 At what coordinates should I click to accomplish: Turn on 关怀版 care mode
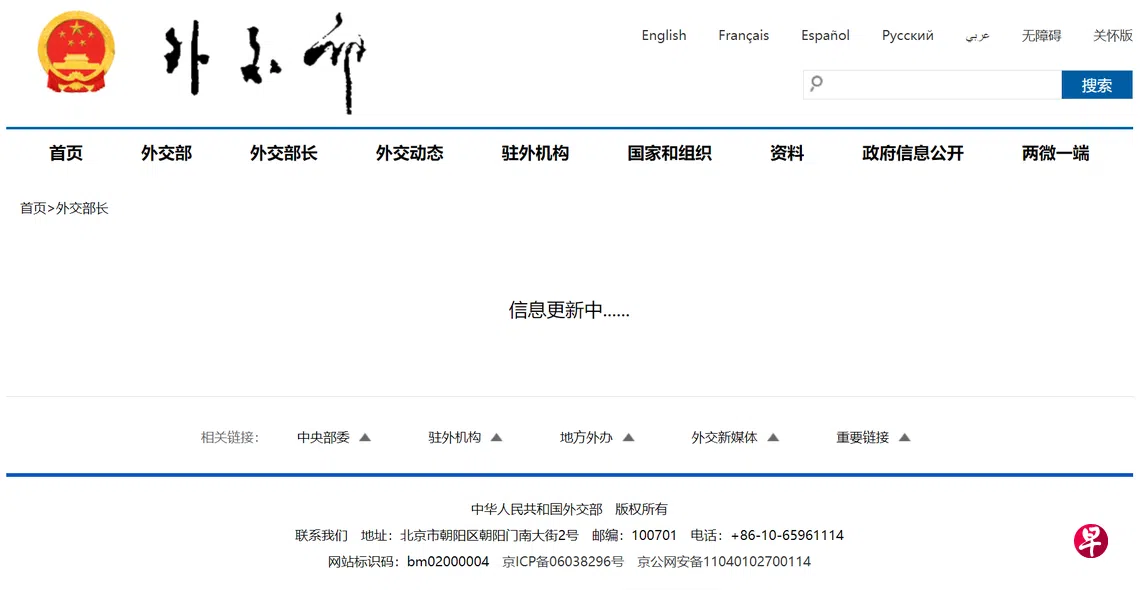coord(1112,35)
